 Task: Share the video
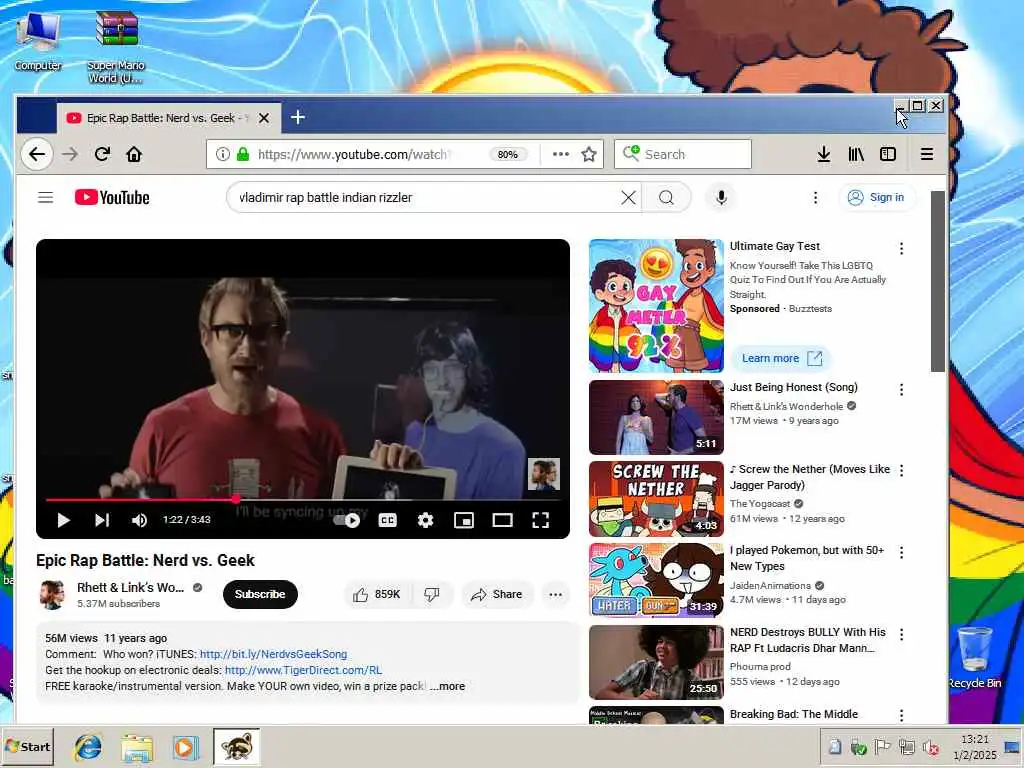click(498, 594)
